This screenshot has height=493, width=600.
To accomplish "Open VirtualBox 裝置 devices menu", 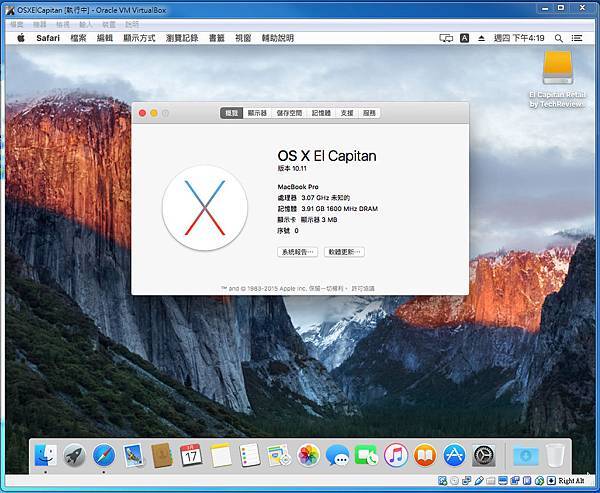I will tap(109, 24).
